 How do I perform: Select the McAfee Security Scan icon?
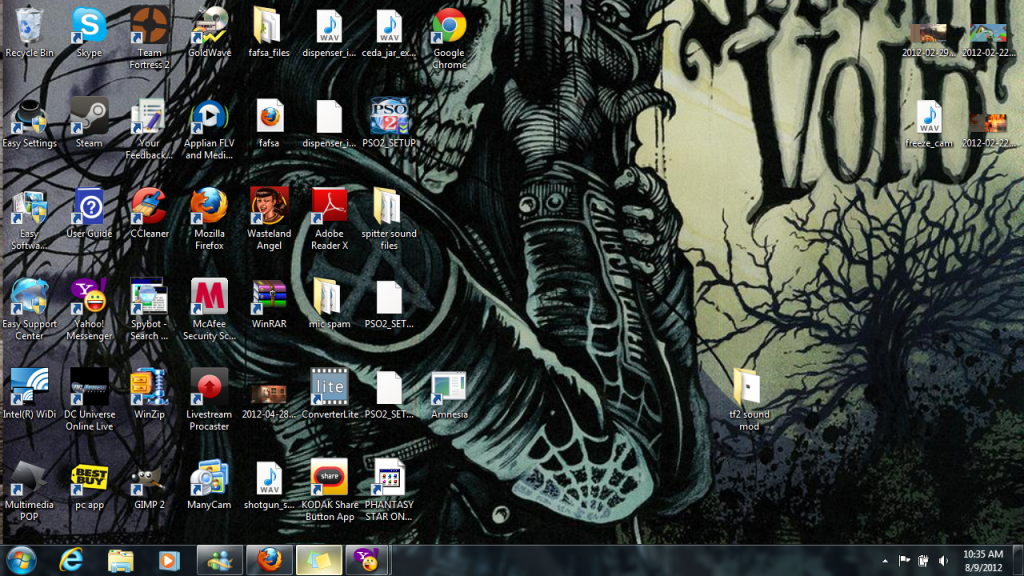210,309
